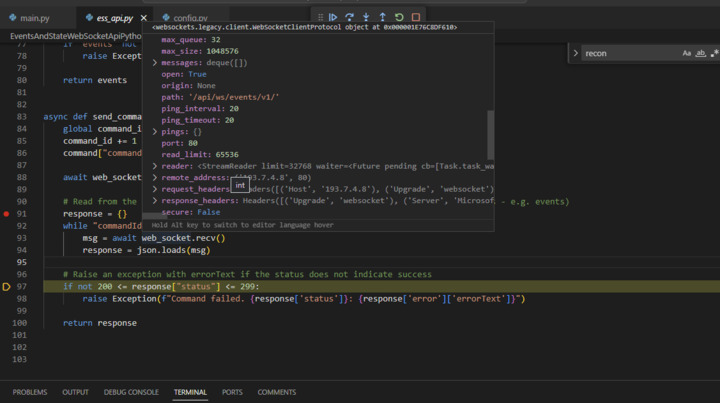Click the red breakpoint dot on line 90
The width and height of the screenshot is (720, 403).
point(7,214)
